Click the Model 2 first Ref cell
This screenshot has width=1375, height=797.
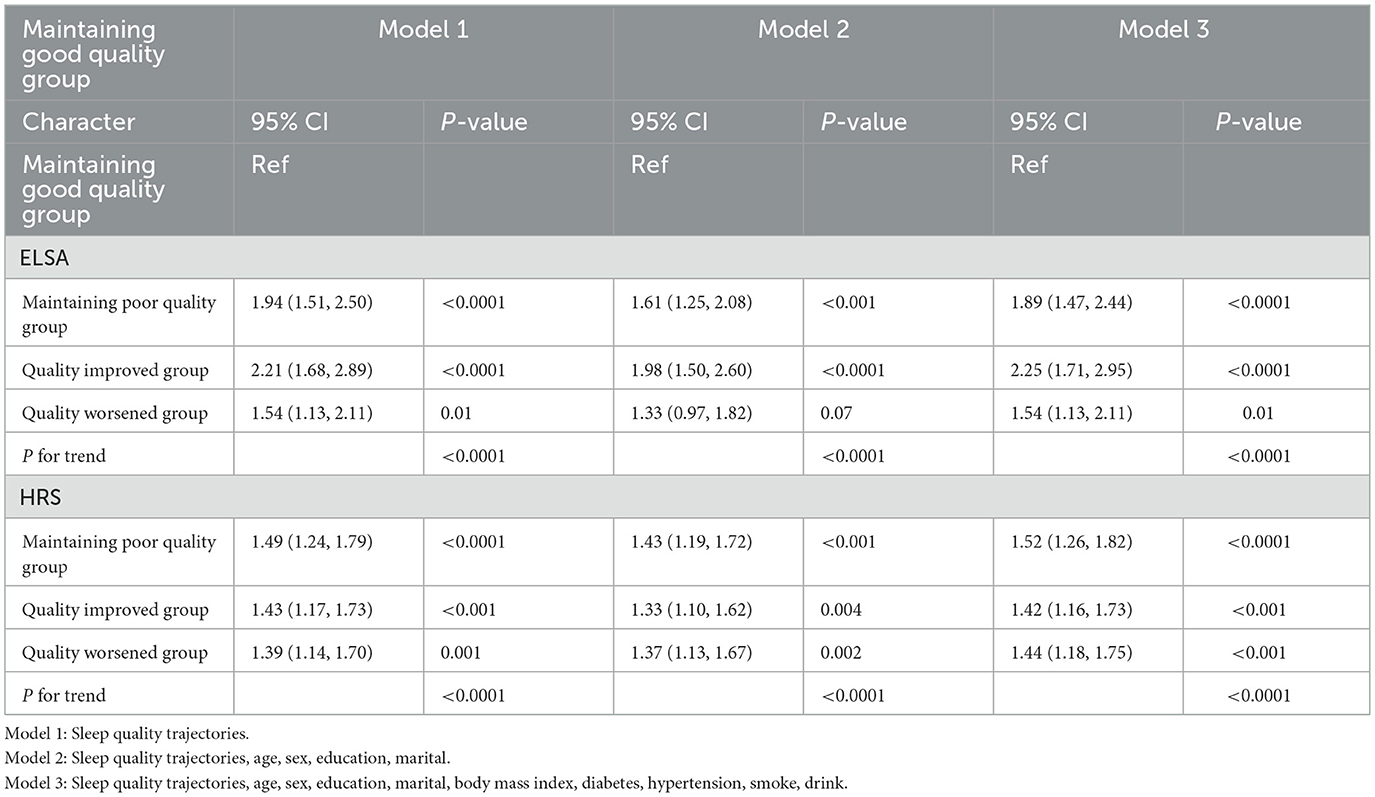pos(650,164)
